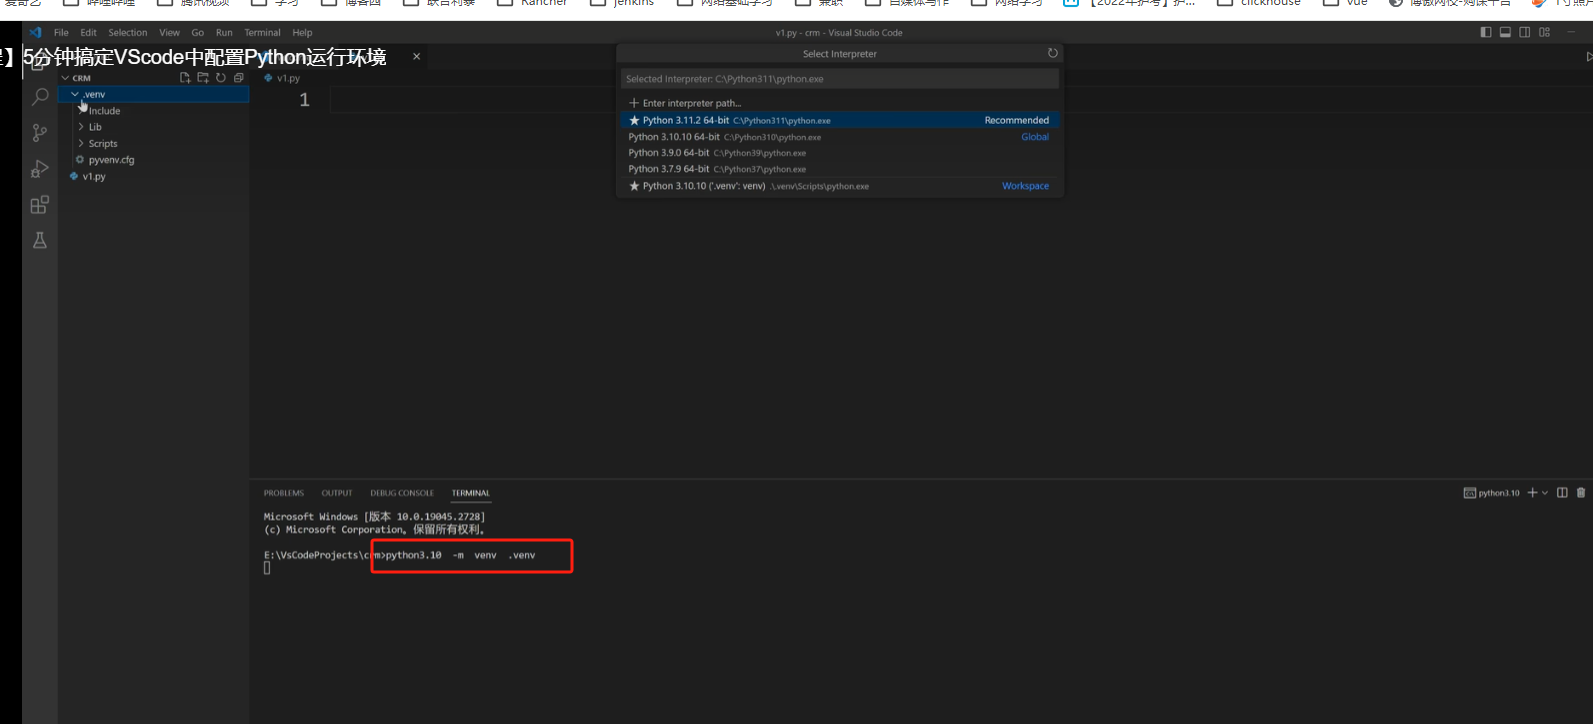
Task: Select Python 3.11.2 64-bit recommended interpreter
Action: (x=840, y=120)
